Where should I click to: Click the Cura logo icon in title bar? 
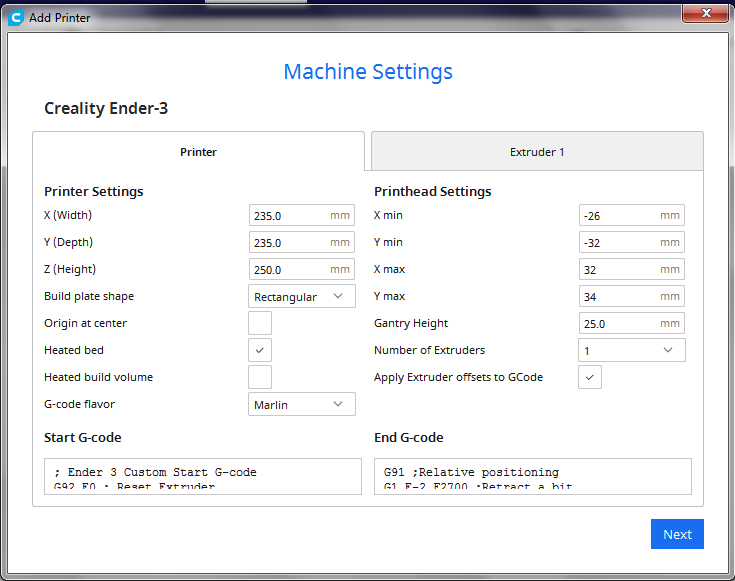click(16, 18)
